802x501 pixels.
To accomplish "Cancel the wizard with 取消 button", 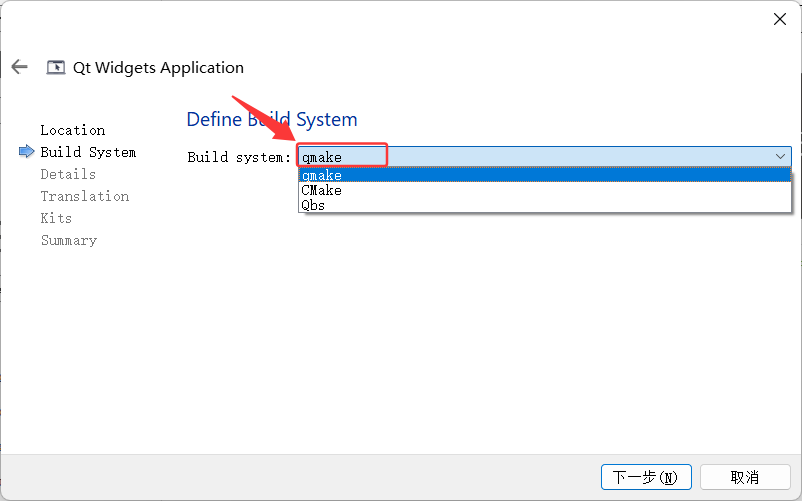I will tap(745, 477).
